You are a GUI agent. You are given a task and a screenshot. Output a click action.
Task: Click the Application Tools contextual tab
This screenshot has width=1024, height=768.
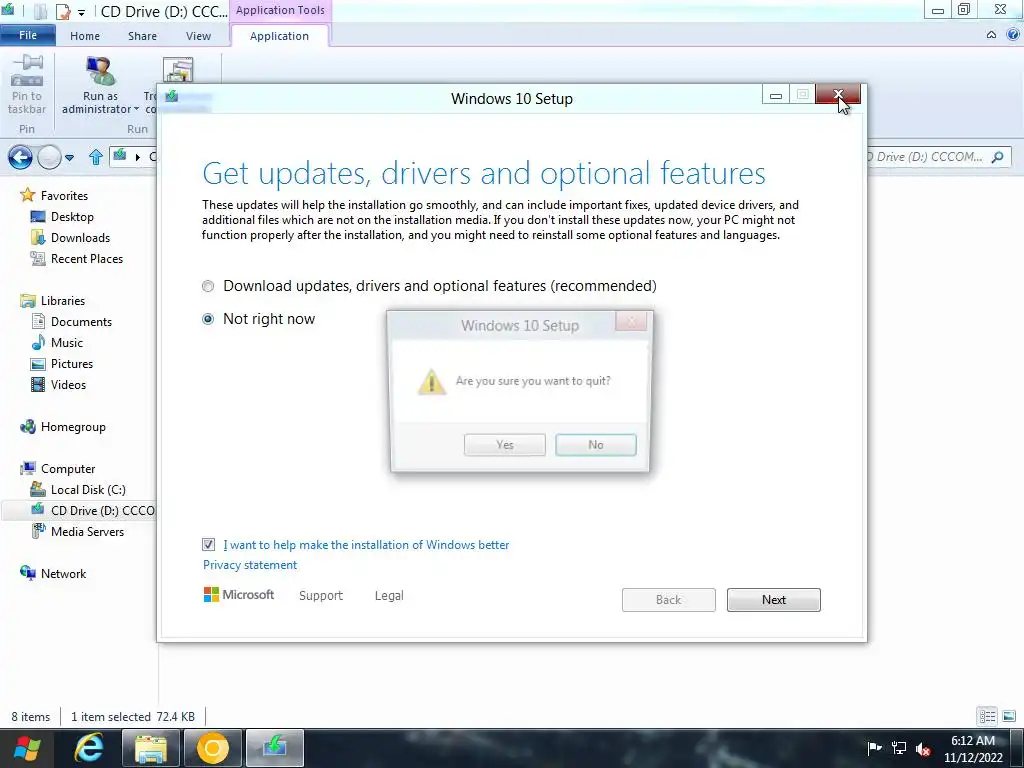tap(280, 10)
